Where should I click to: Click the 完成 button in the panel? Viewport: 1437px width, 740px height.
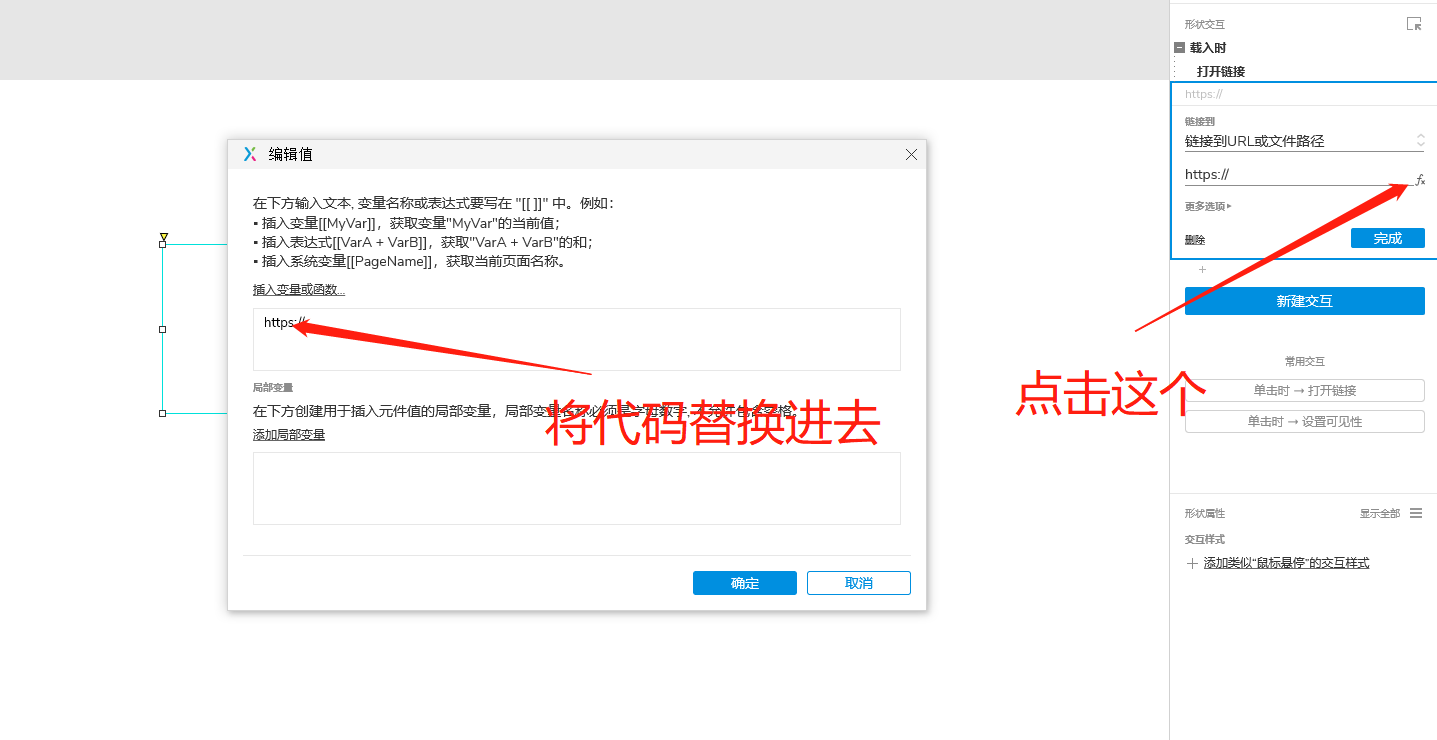[1388, 238]
